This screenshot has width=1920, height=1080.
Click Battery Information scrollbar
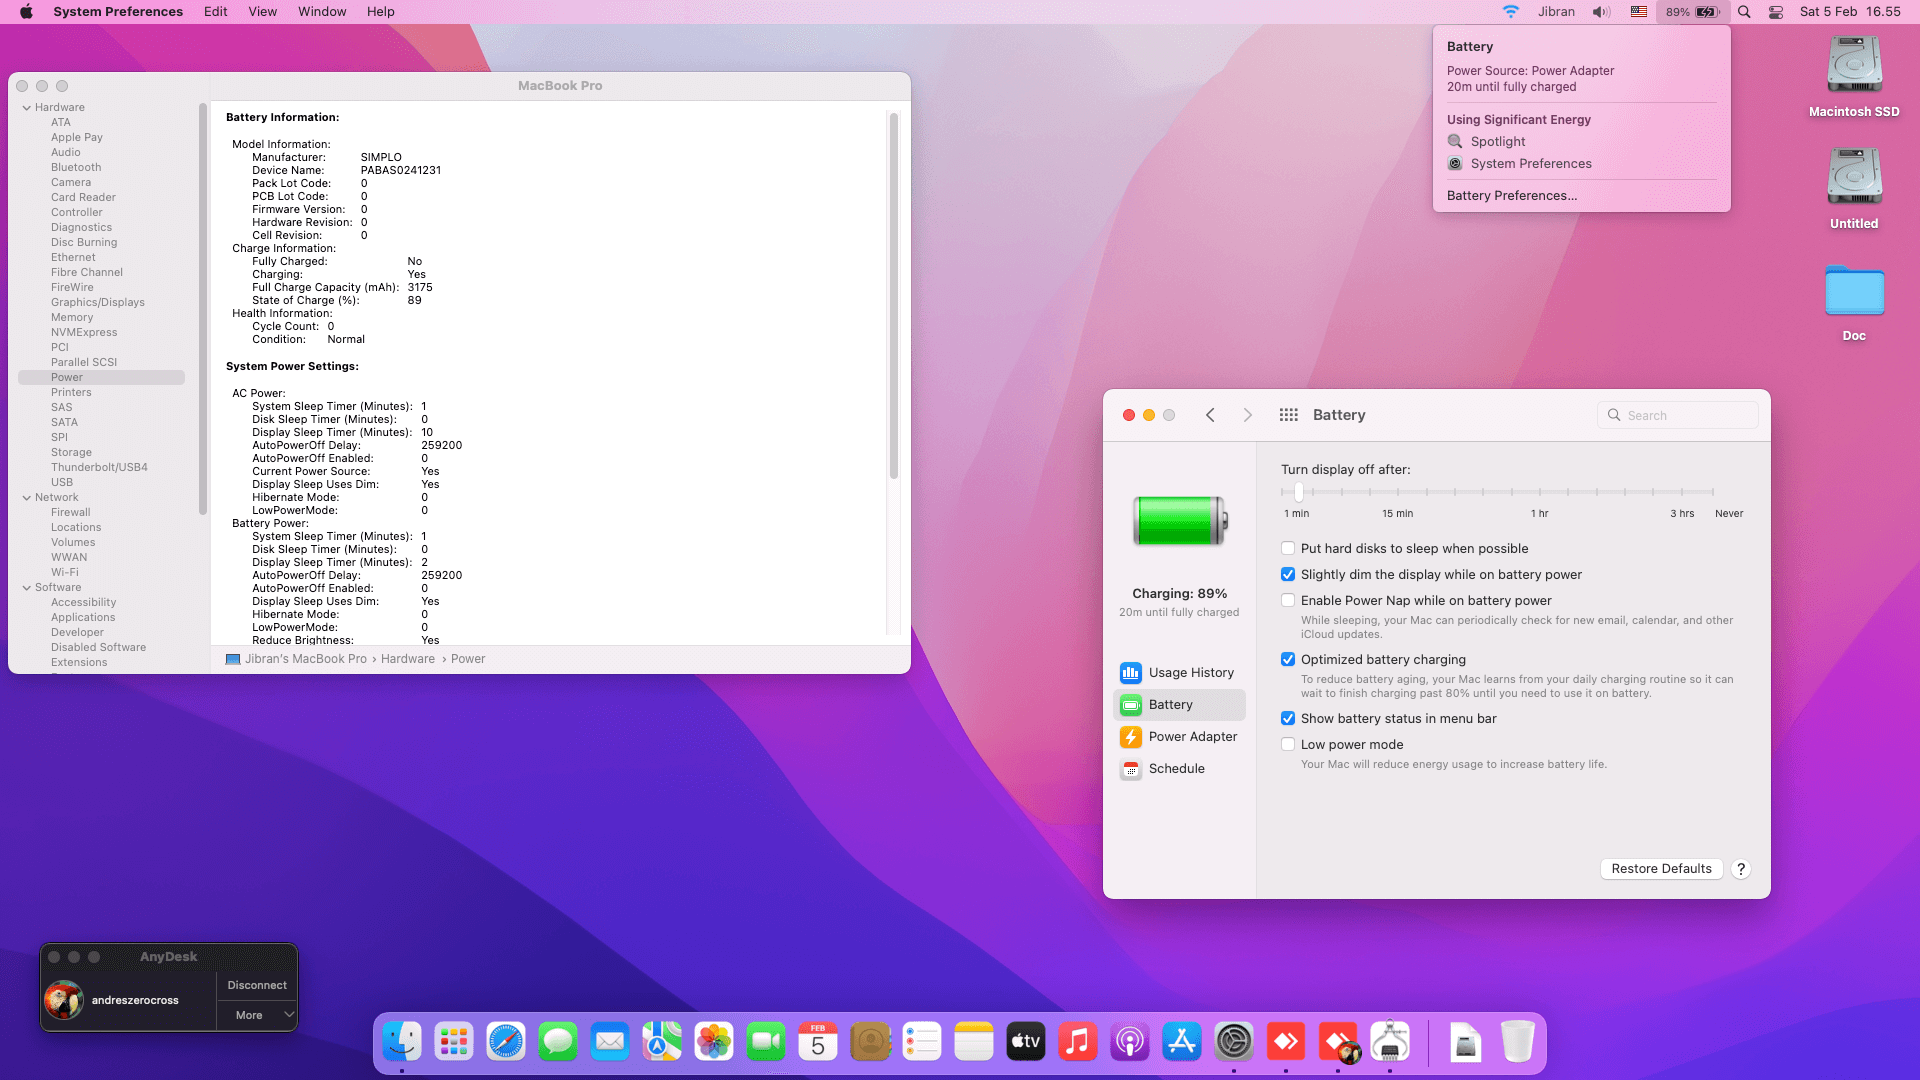(893, 296)
